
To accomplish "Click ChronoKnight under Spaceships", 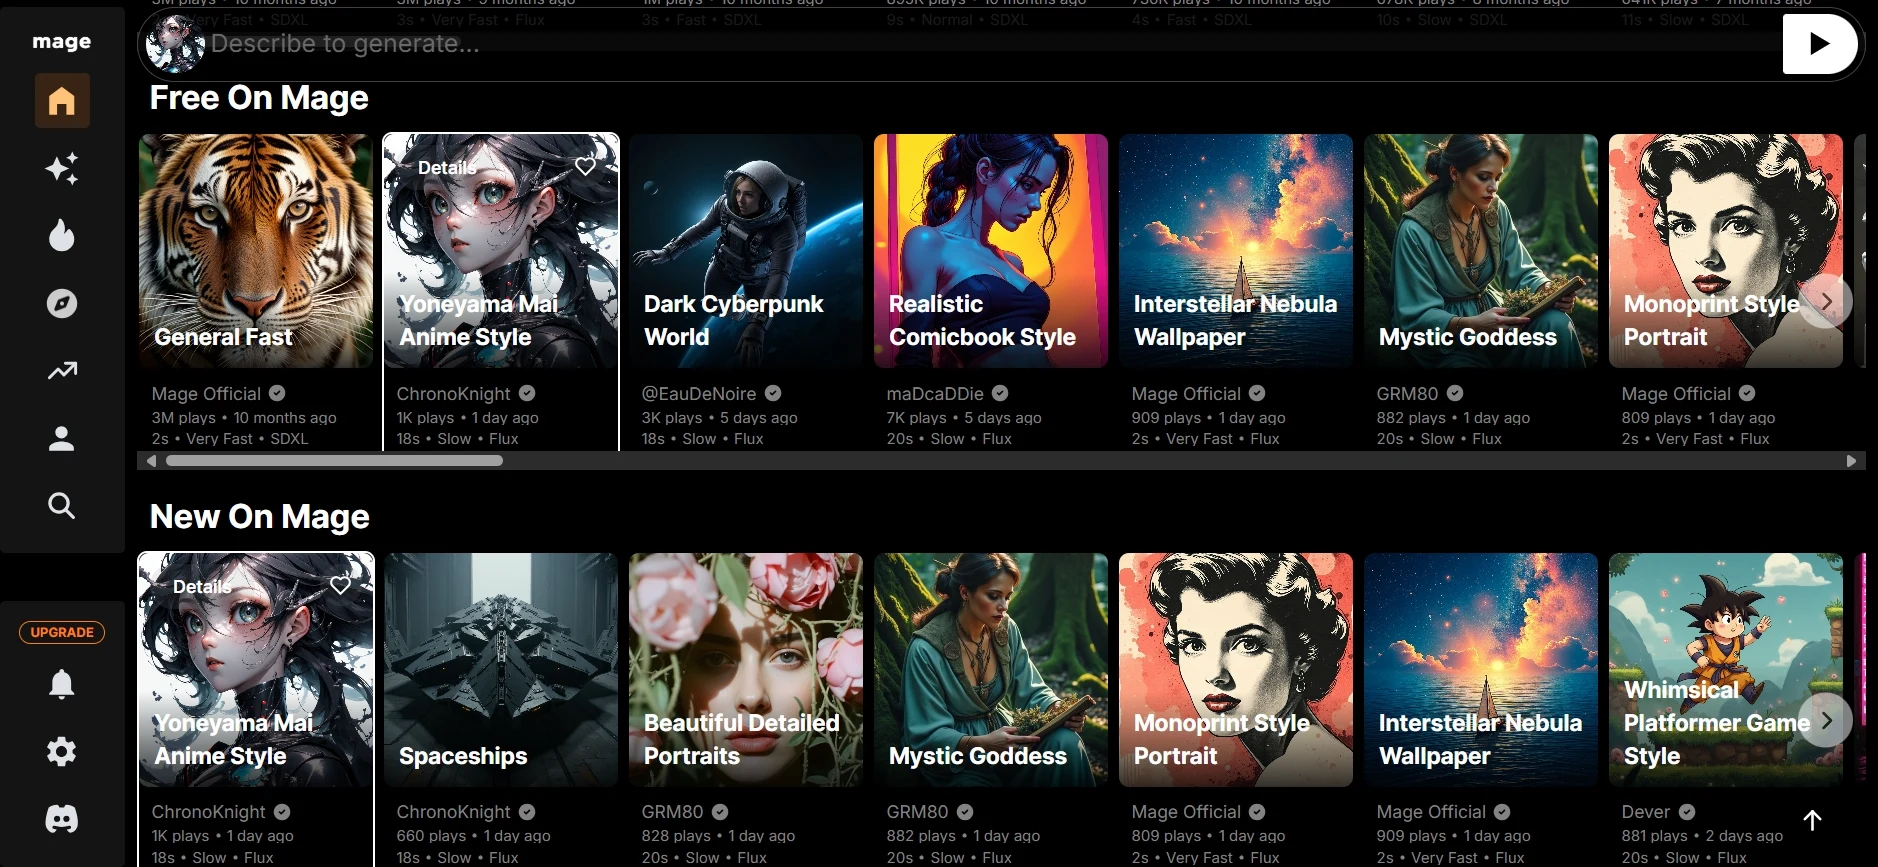I will (x=453, y=812).
